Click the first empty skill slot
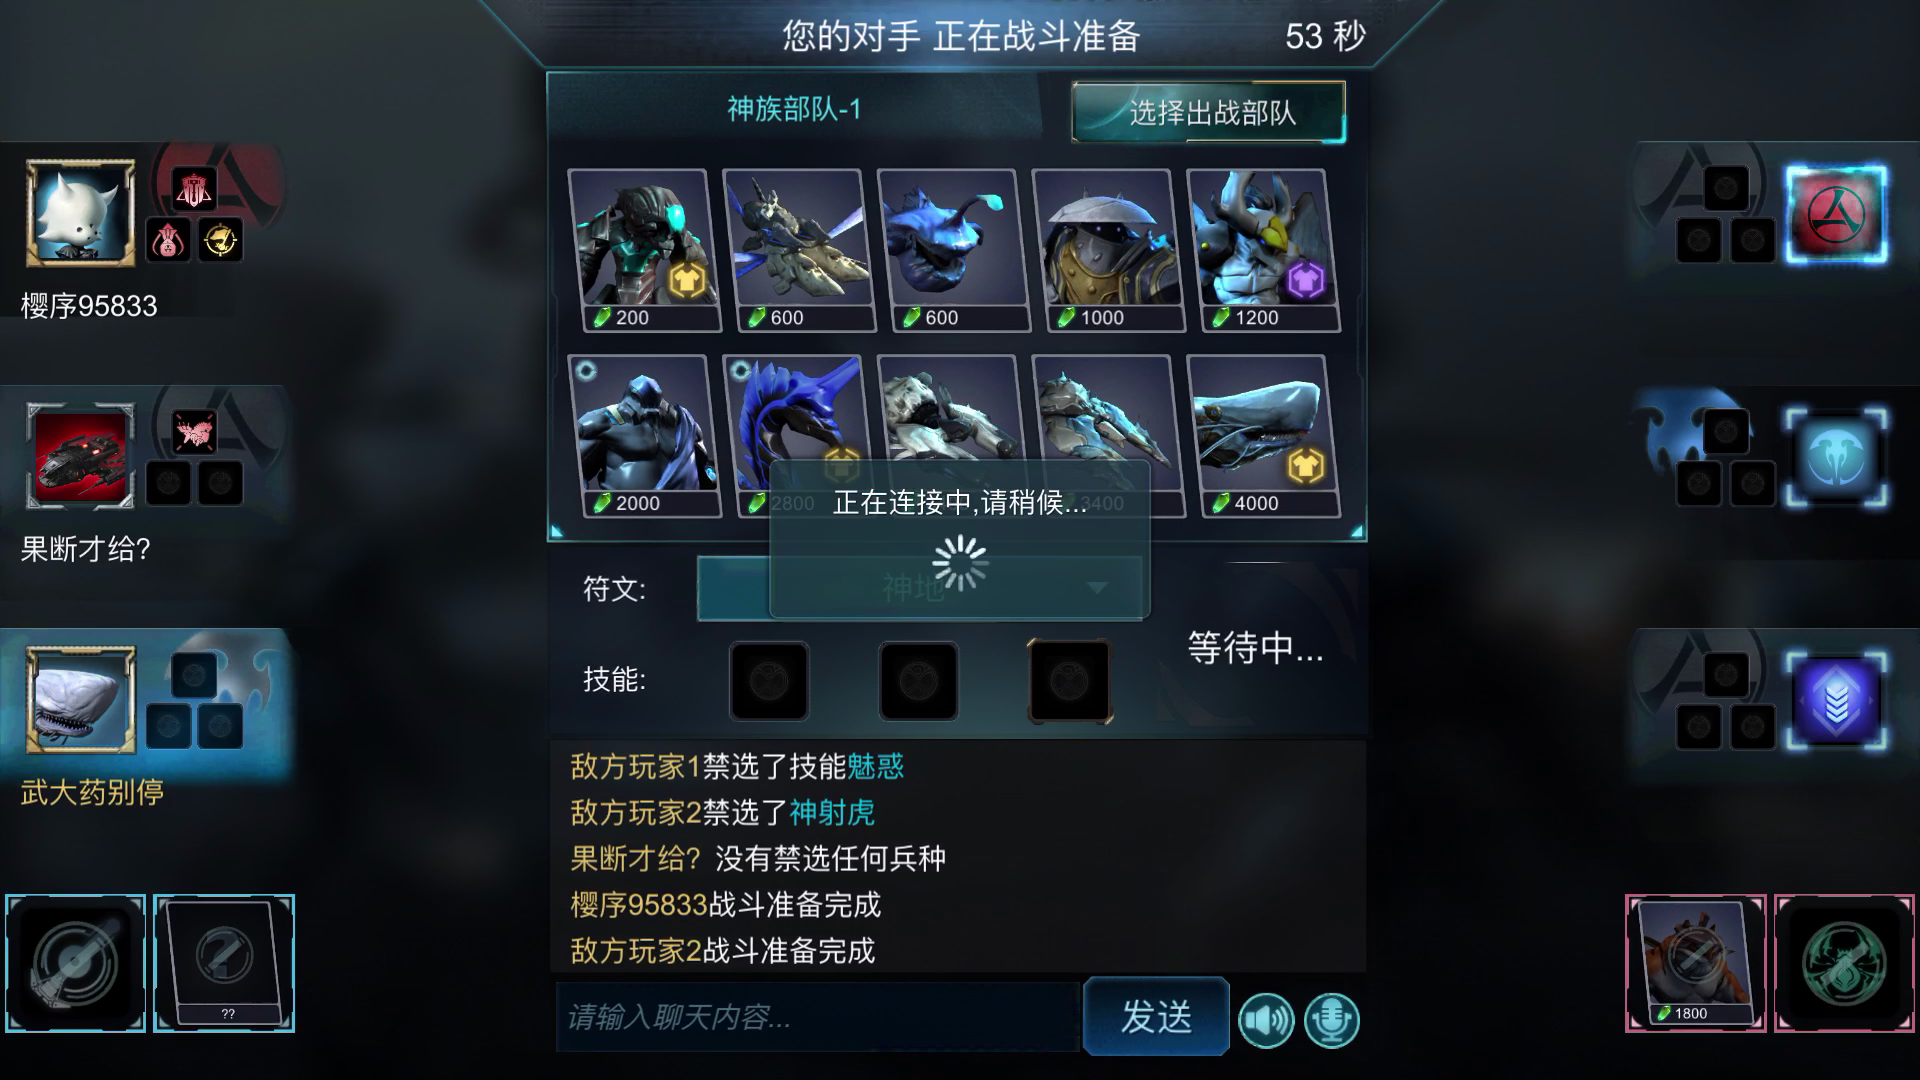 click(769, 681)
